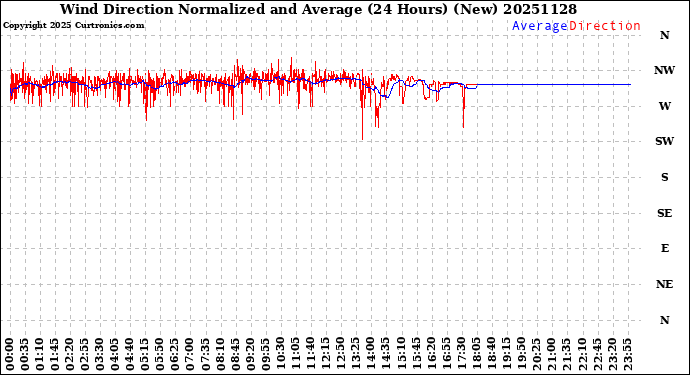Click the 'SW' direction axis label
The height and width of the screenshot is (375, 690).
(664, 141)
